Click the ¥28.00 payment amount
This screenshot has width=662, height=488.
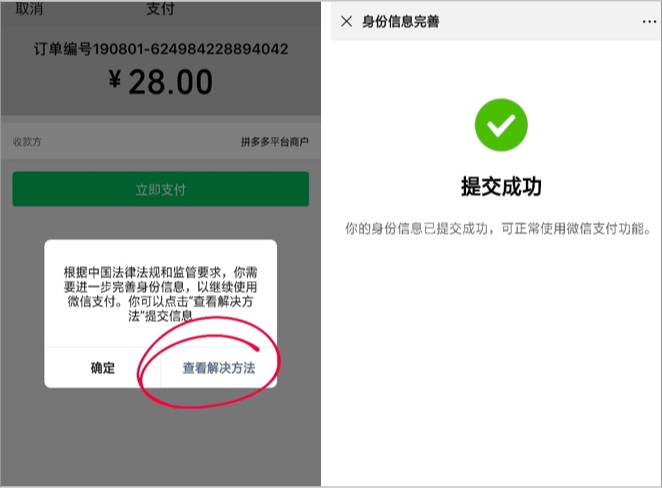click(x=160, y=81)
